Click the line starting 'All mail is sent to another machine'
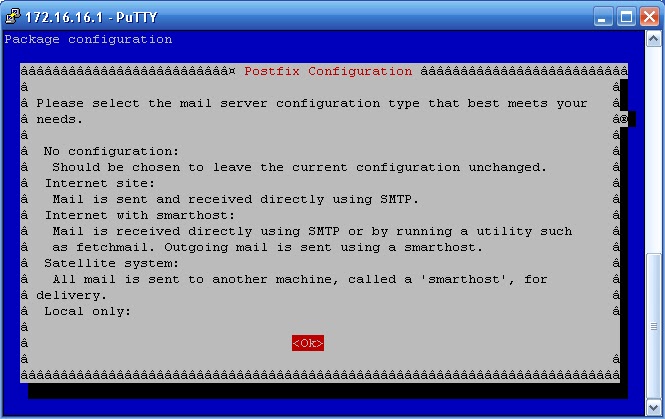This screenshot has height=419, width=665. 299,279
